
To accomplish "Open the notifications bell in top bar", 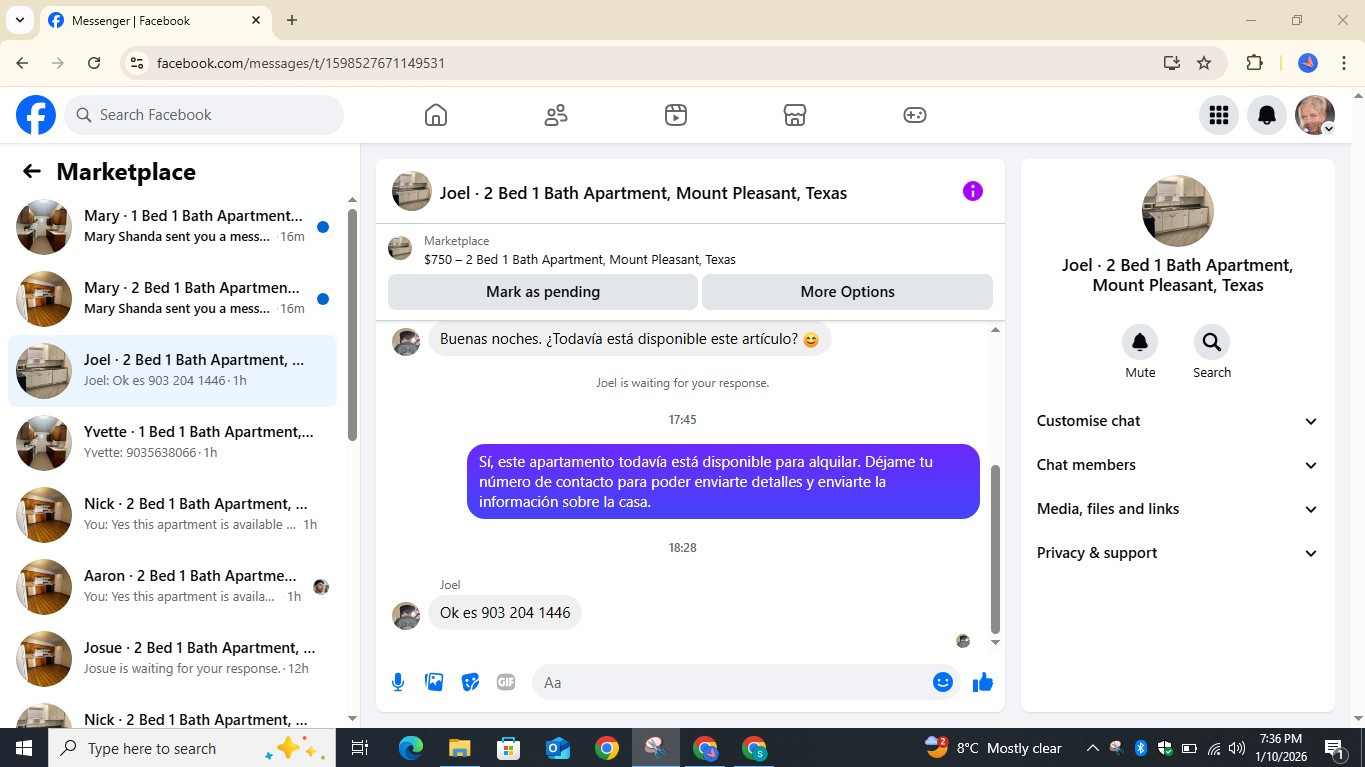I will tap(1267, 115).
